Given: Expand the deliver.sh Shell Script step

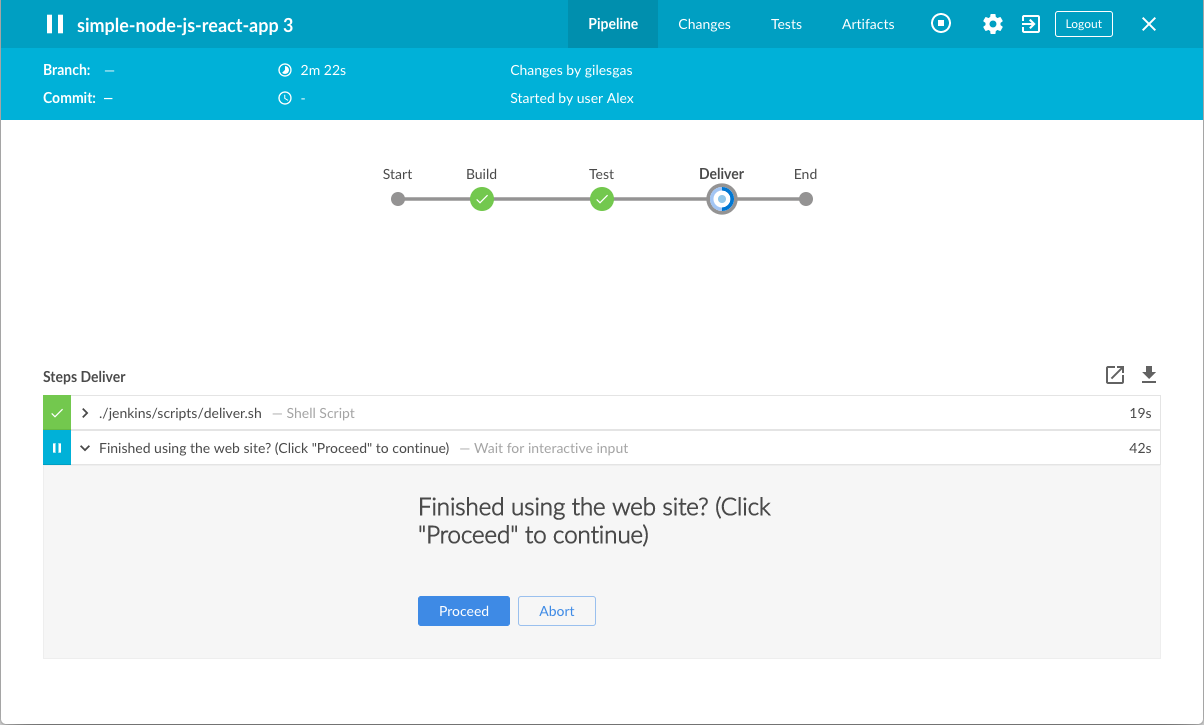Looking at the screenshot, I should [x=86, y=413].
